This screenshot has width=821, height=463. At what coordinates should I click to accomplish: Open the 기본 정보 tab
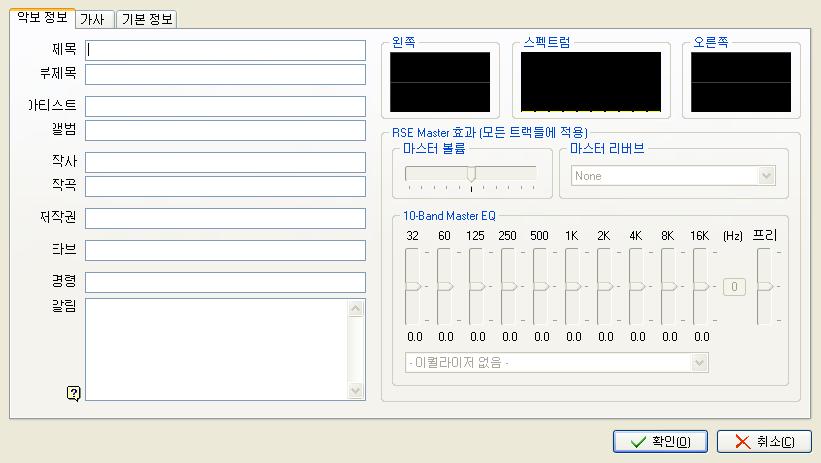147,19
